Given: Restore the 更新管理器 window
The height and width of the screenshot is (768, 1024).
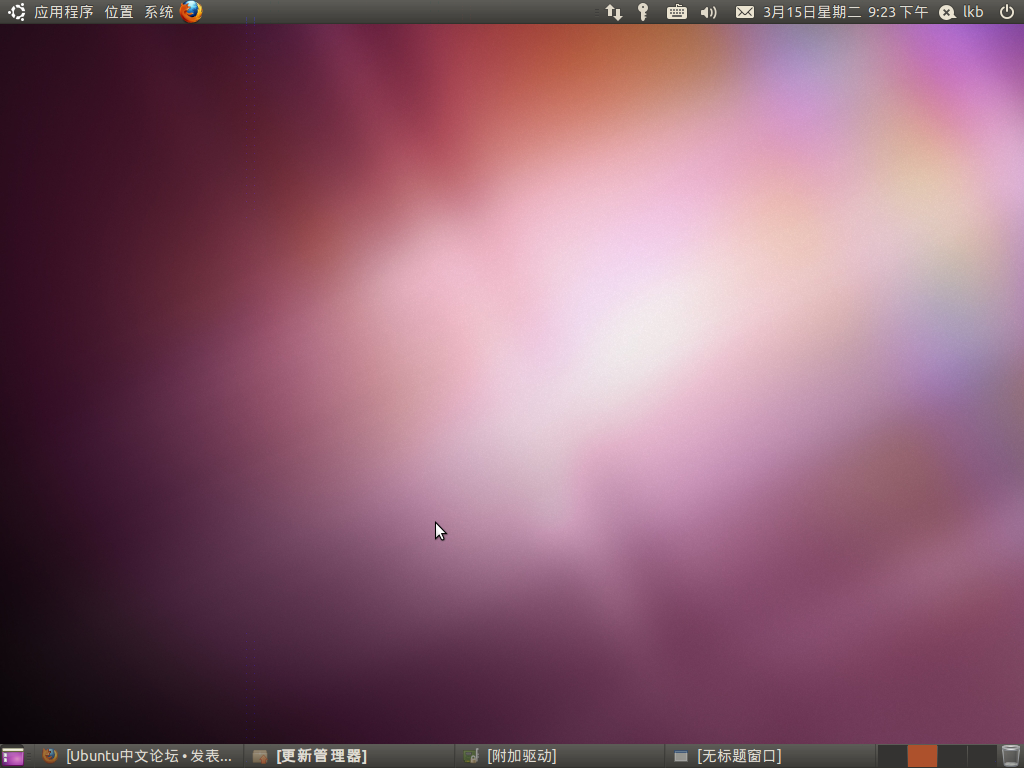Looking at the screenshot, I should 349,756.
